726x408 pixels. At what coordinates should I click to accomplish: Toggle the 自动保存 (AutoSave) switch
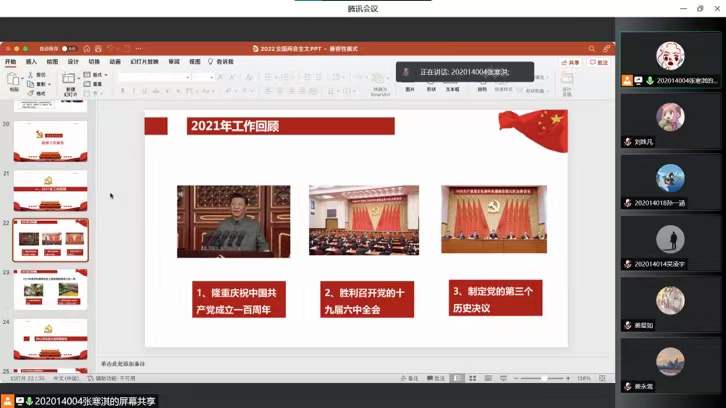[69, 49]
